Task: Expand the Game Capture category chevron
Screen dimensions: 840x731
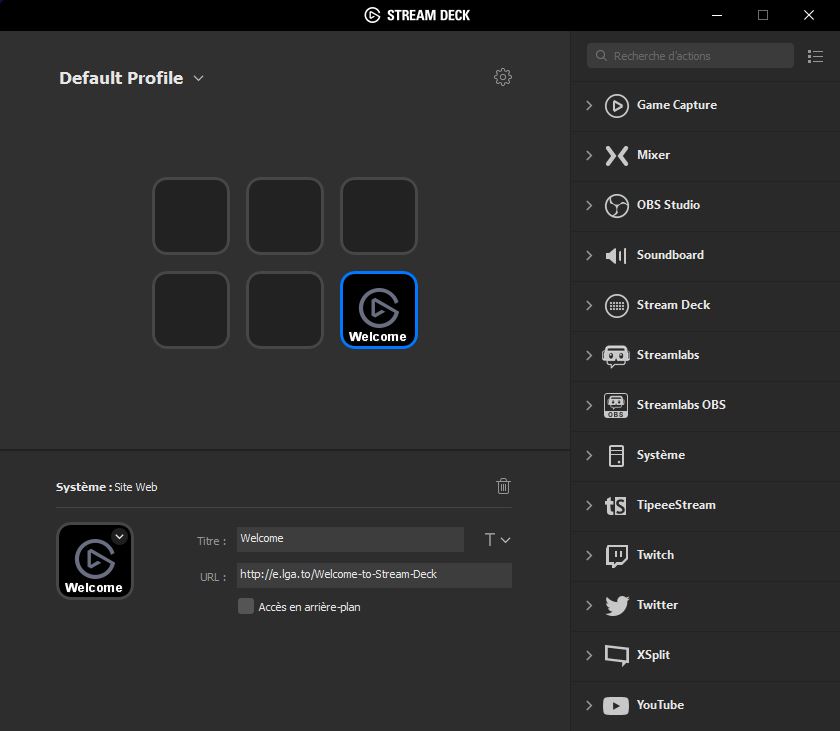Action: (589, 105)
